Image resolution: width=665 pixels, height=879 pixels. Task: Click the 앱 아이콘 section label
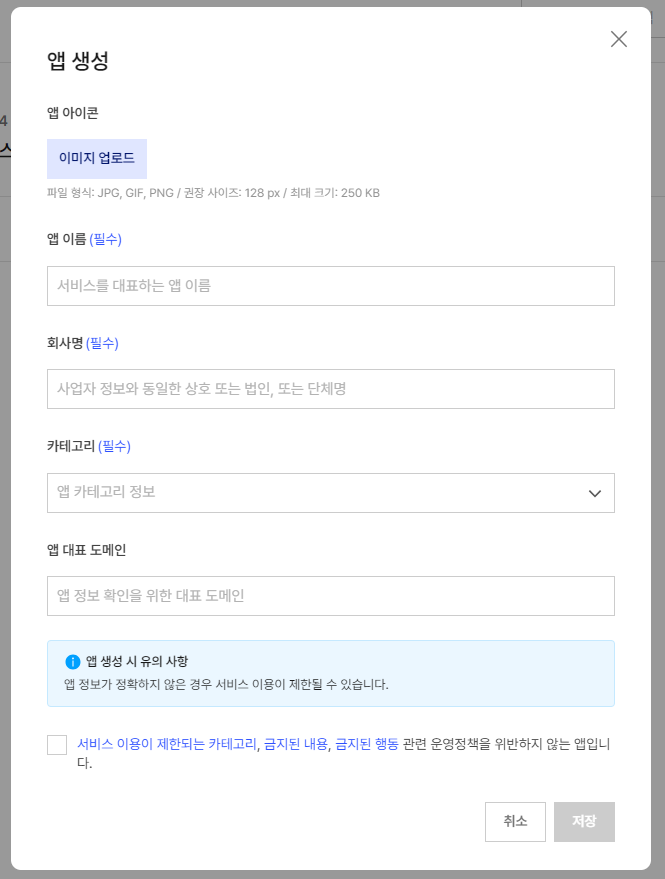pyautogui.click(x=72, y=113)
